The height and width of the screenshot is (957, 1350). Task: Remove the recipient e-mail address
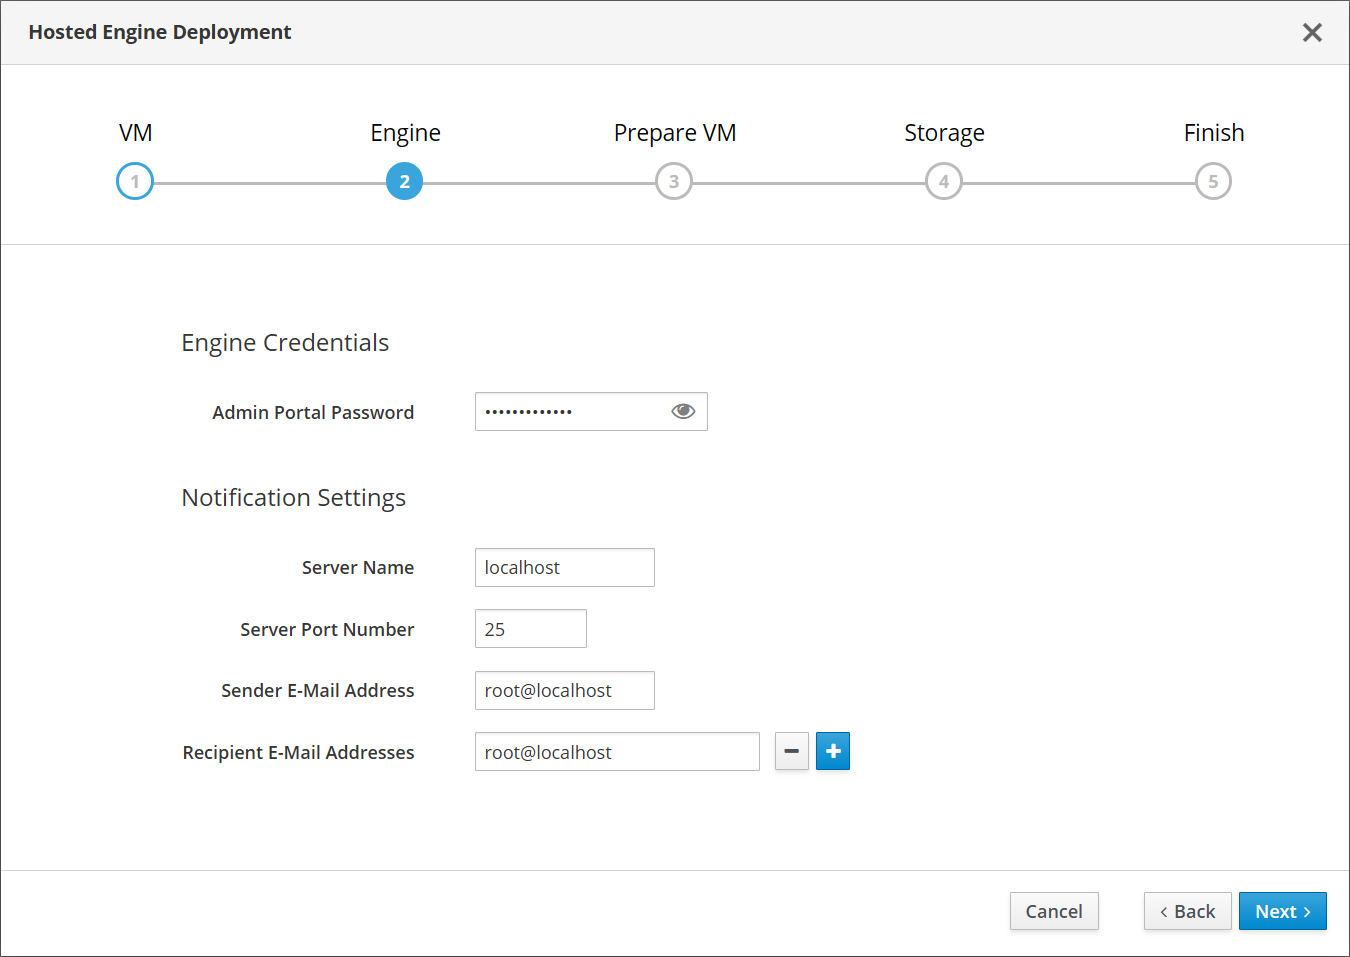(791, 751)
